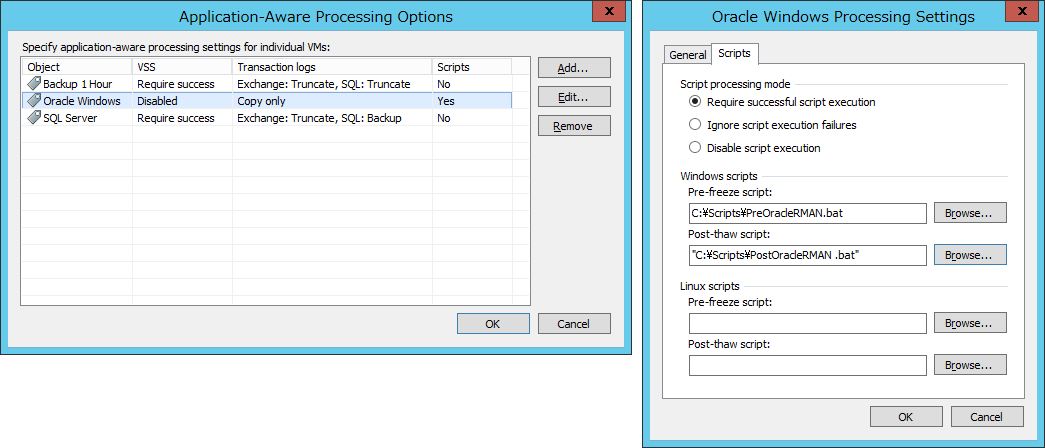
Task: Cancel the Application-Aware Processing Options dialog
Action: pos(574,324)
